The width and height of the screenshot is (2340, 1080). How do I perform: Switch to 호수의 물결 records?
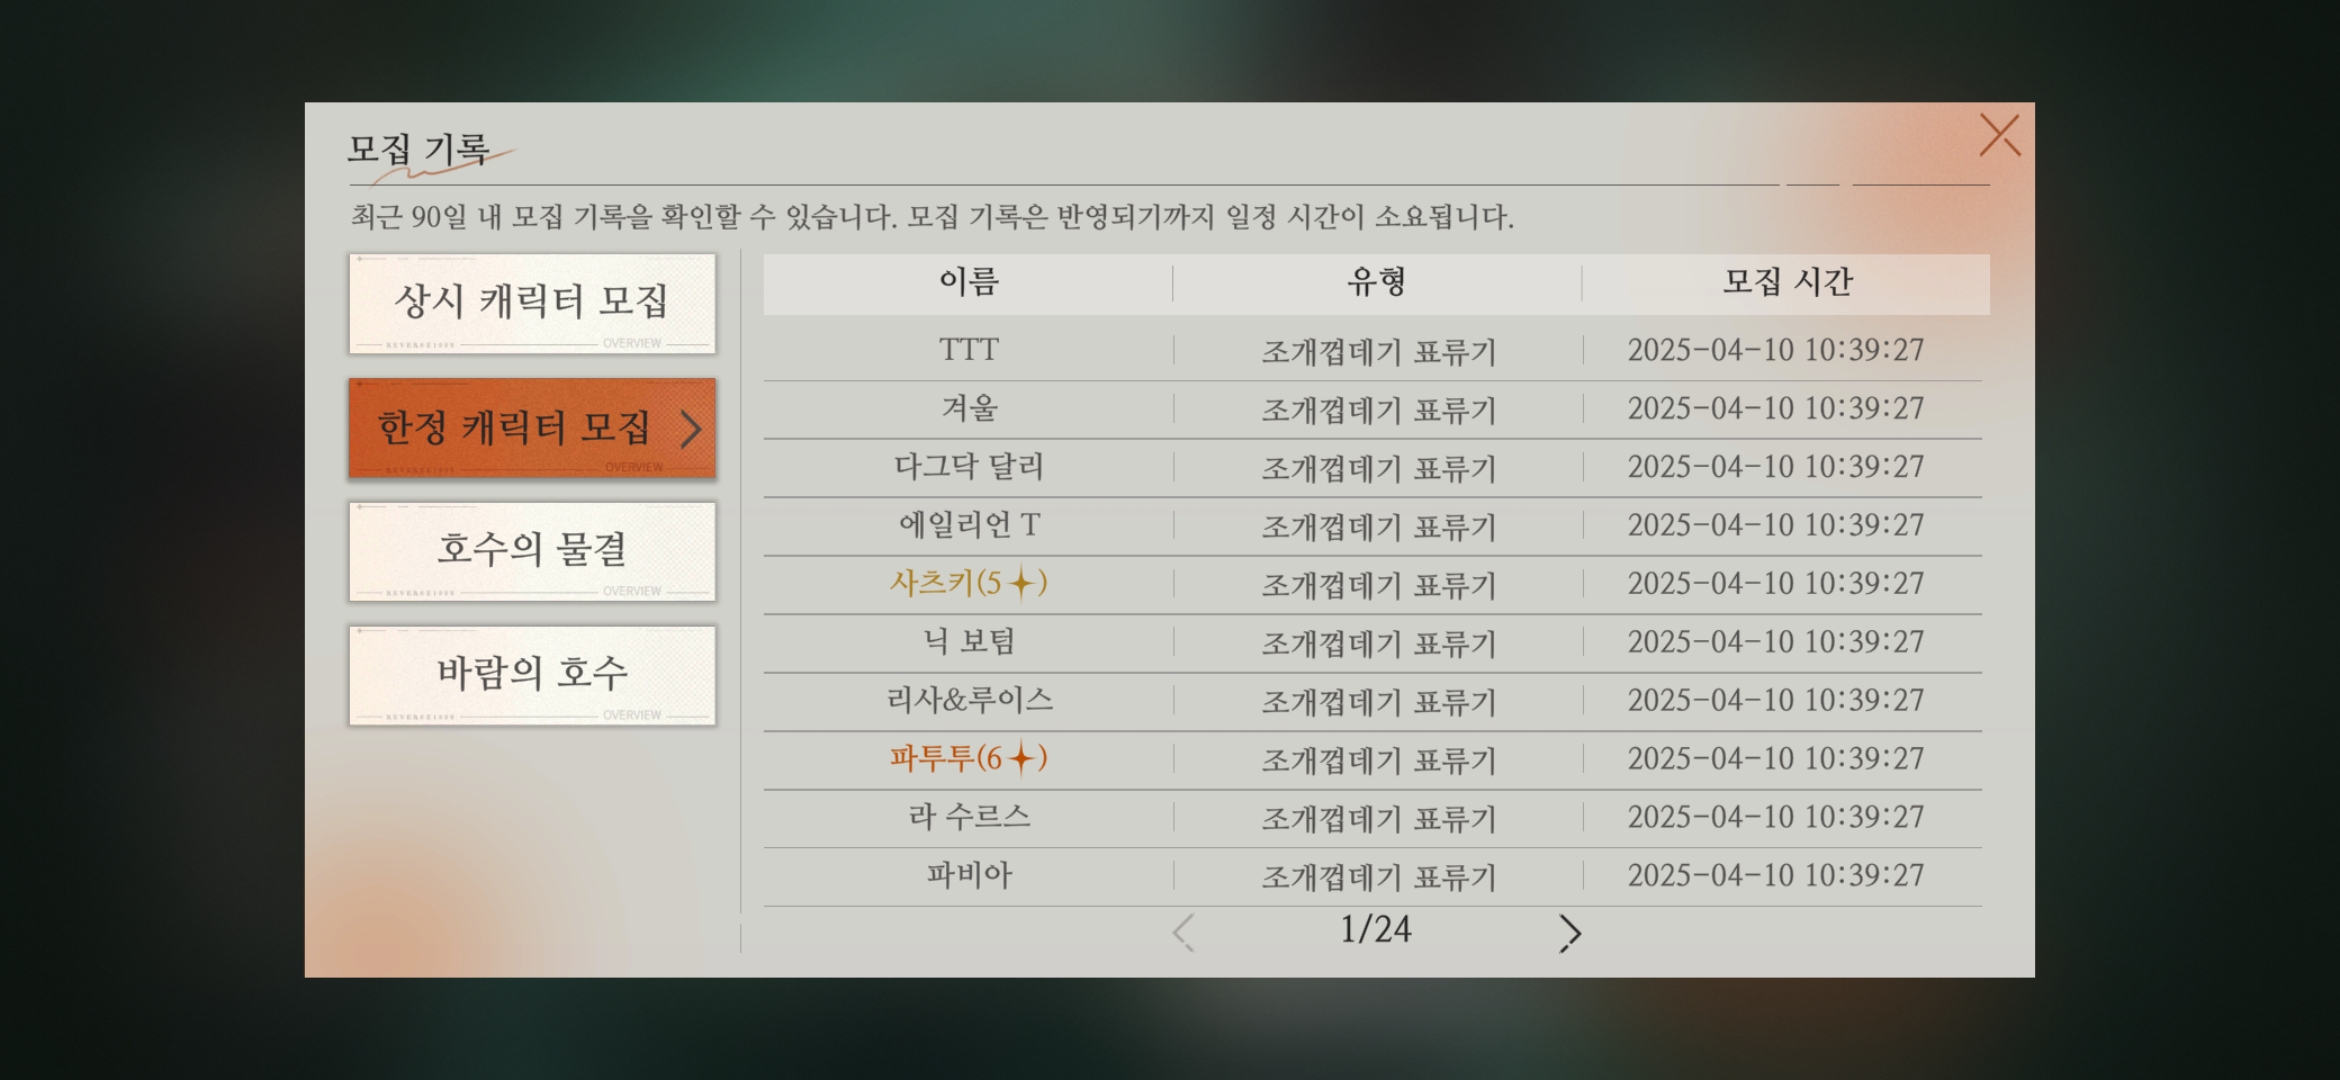coord(532,550)
